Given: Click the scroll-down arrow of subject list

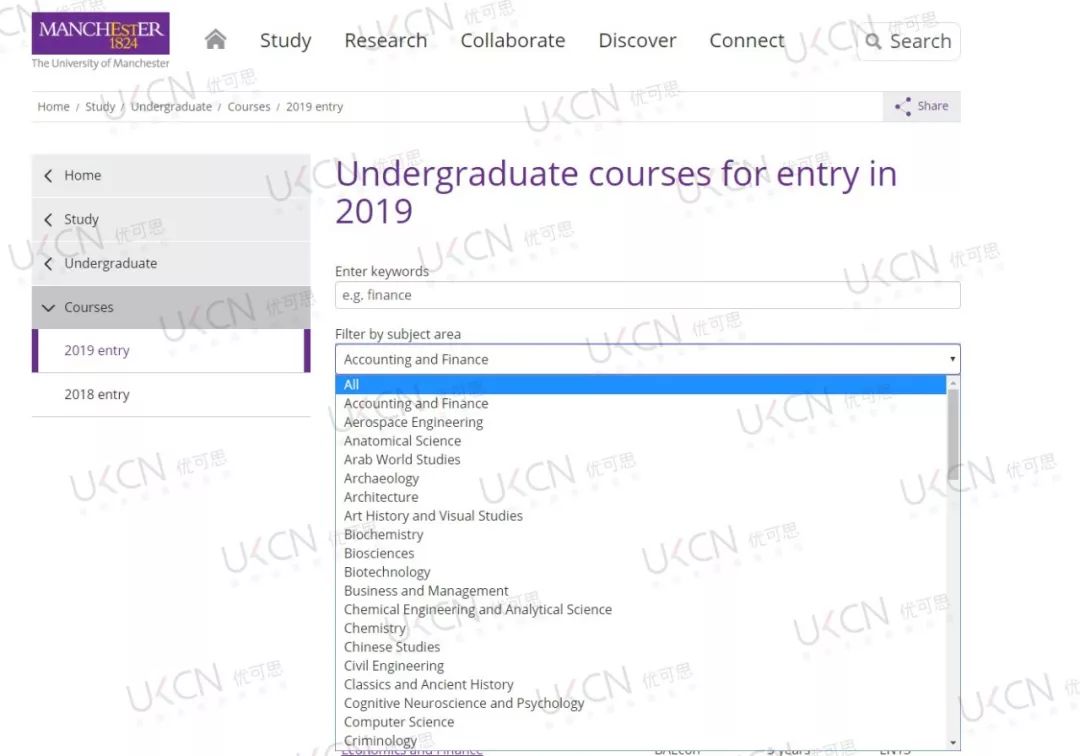Looking at the screenshot, I should 953,742.
